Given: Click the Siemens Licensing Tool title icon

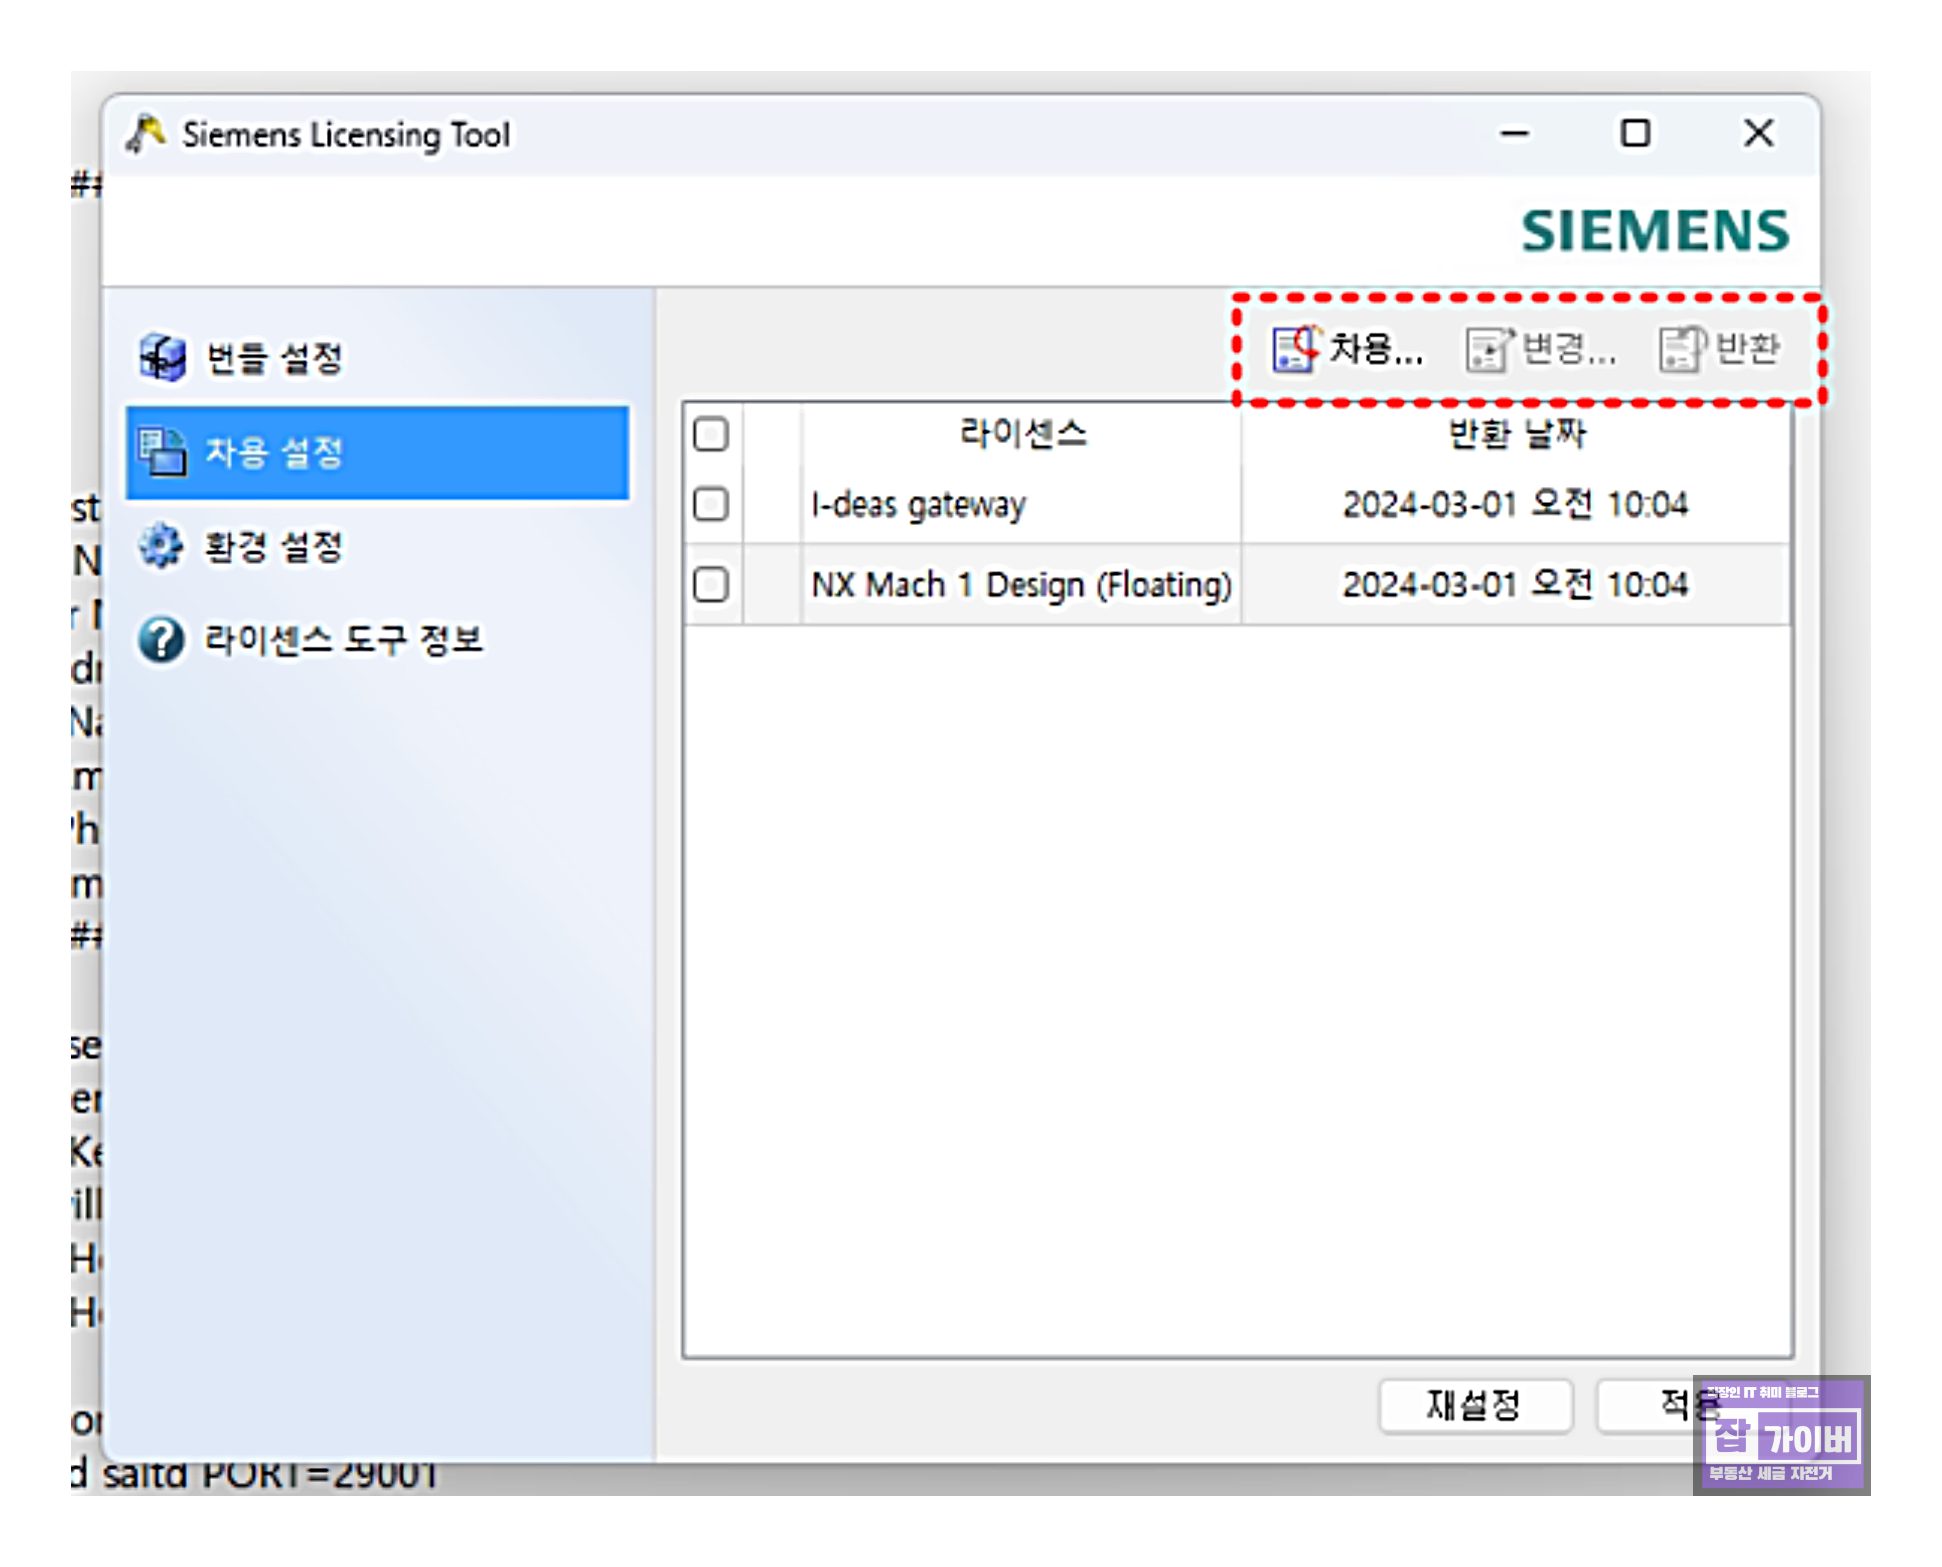Looking at the screenshot, I should pos(147,134).
